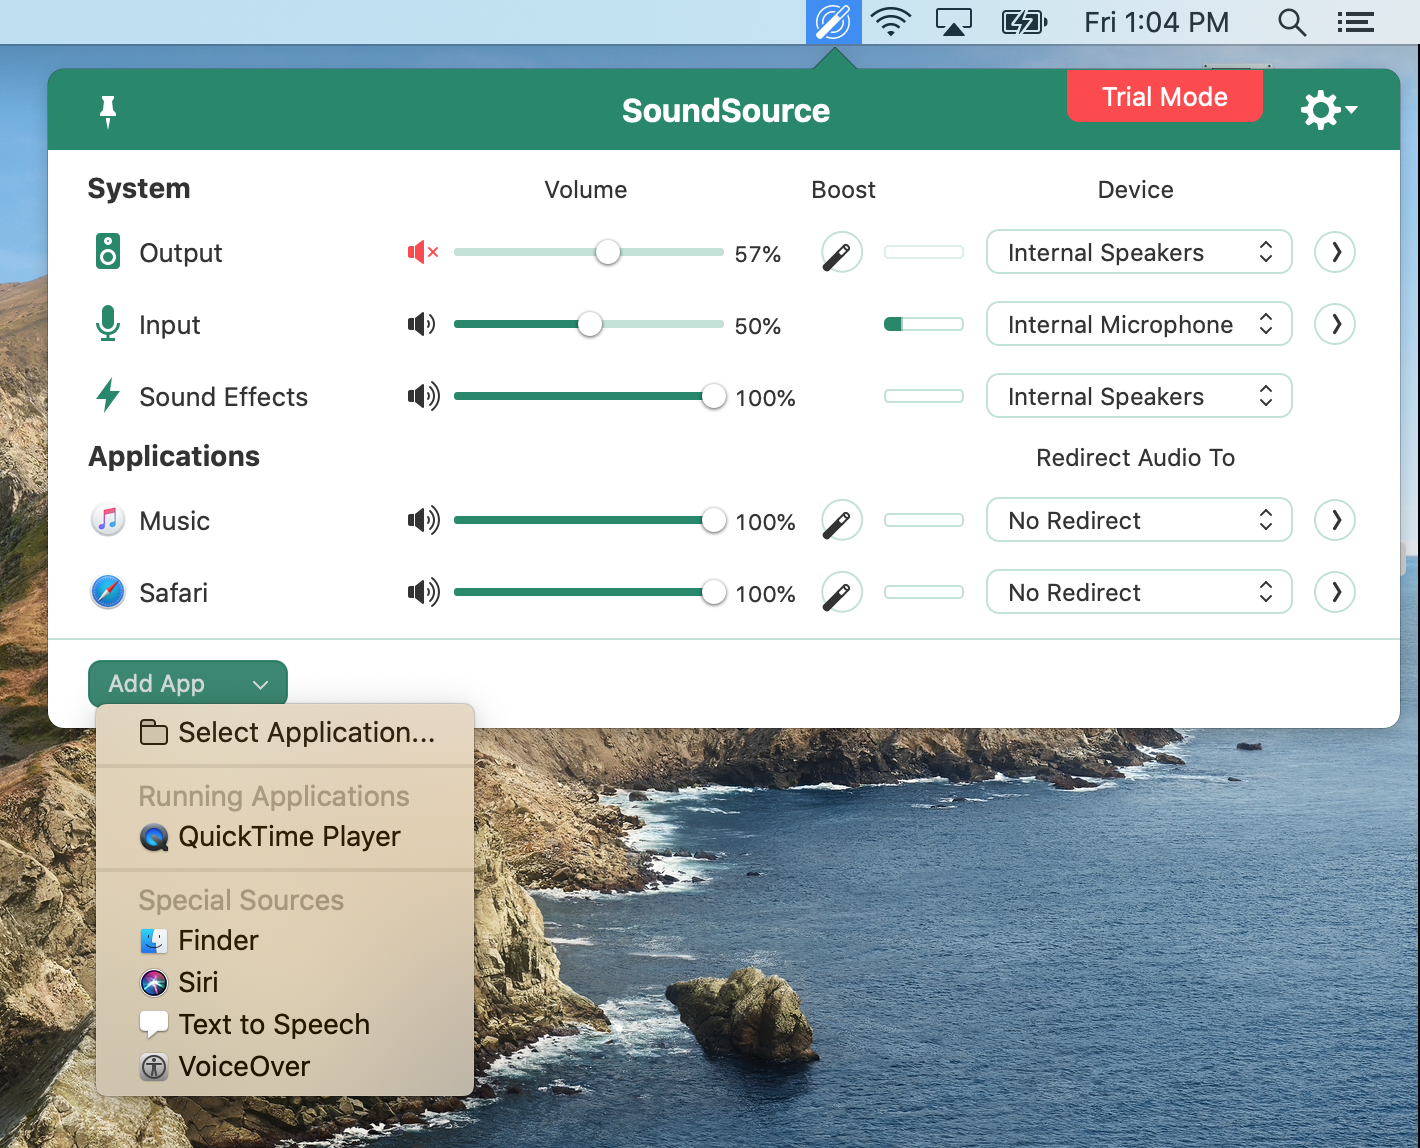This screenshot has width=1420, height=1148.
Task: Select VoiceOver from Special Sources
Action: tap(285, 1067)
